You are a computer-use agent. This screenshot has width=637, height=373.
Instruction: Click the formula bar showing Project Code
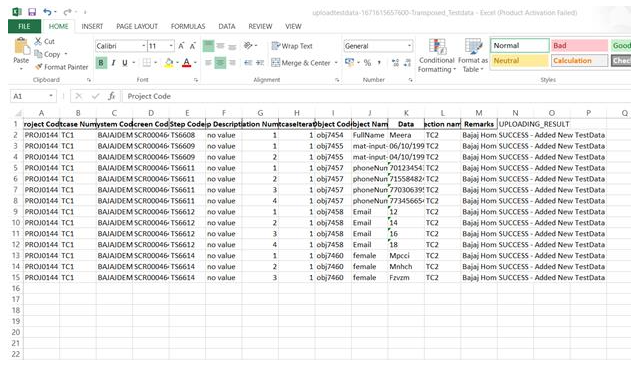[376, 96]
